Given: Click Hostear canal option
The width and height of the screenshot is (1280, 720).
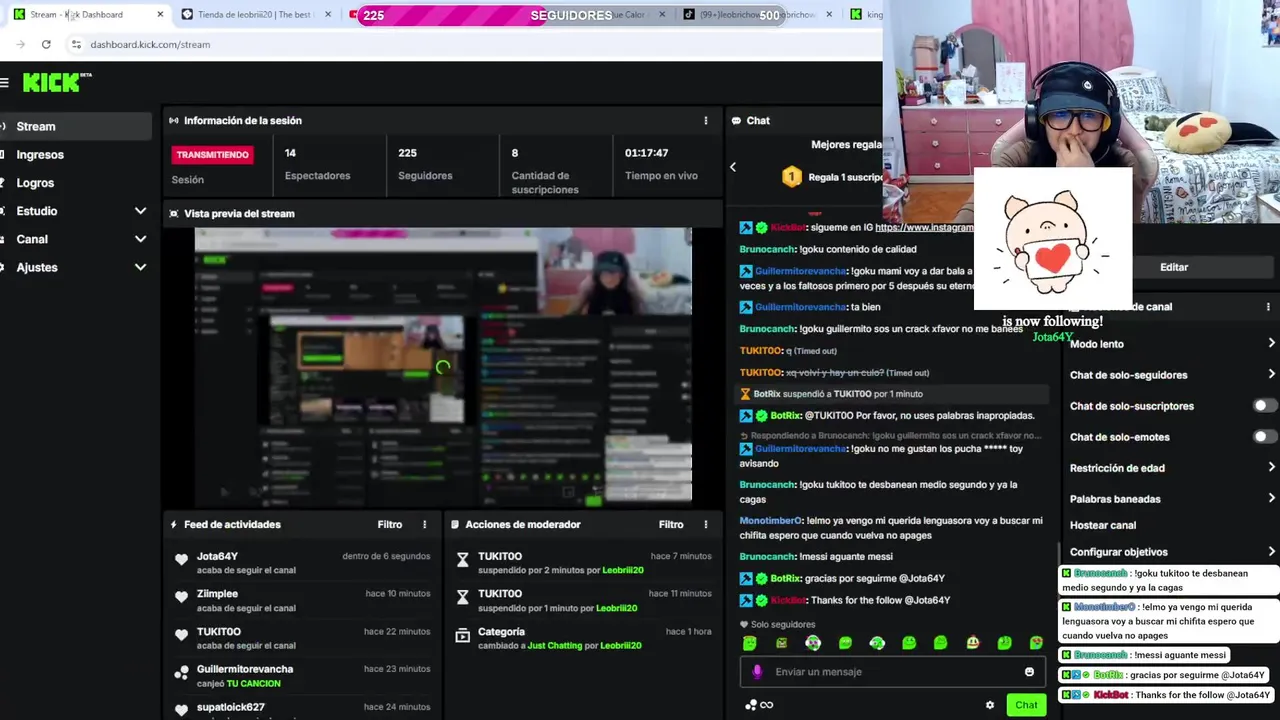Looking at the screenshot, I should point(1103,525).
